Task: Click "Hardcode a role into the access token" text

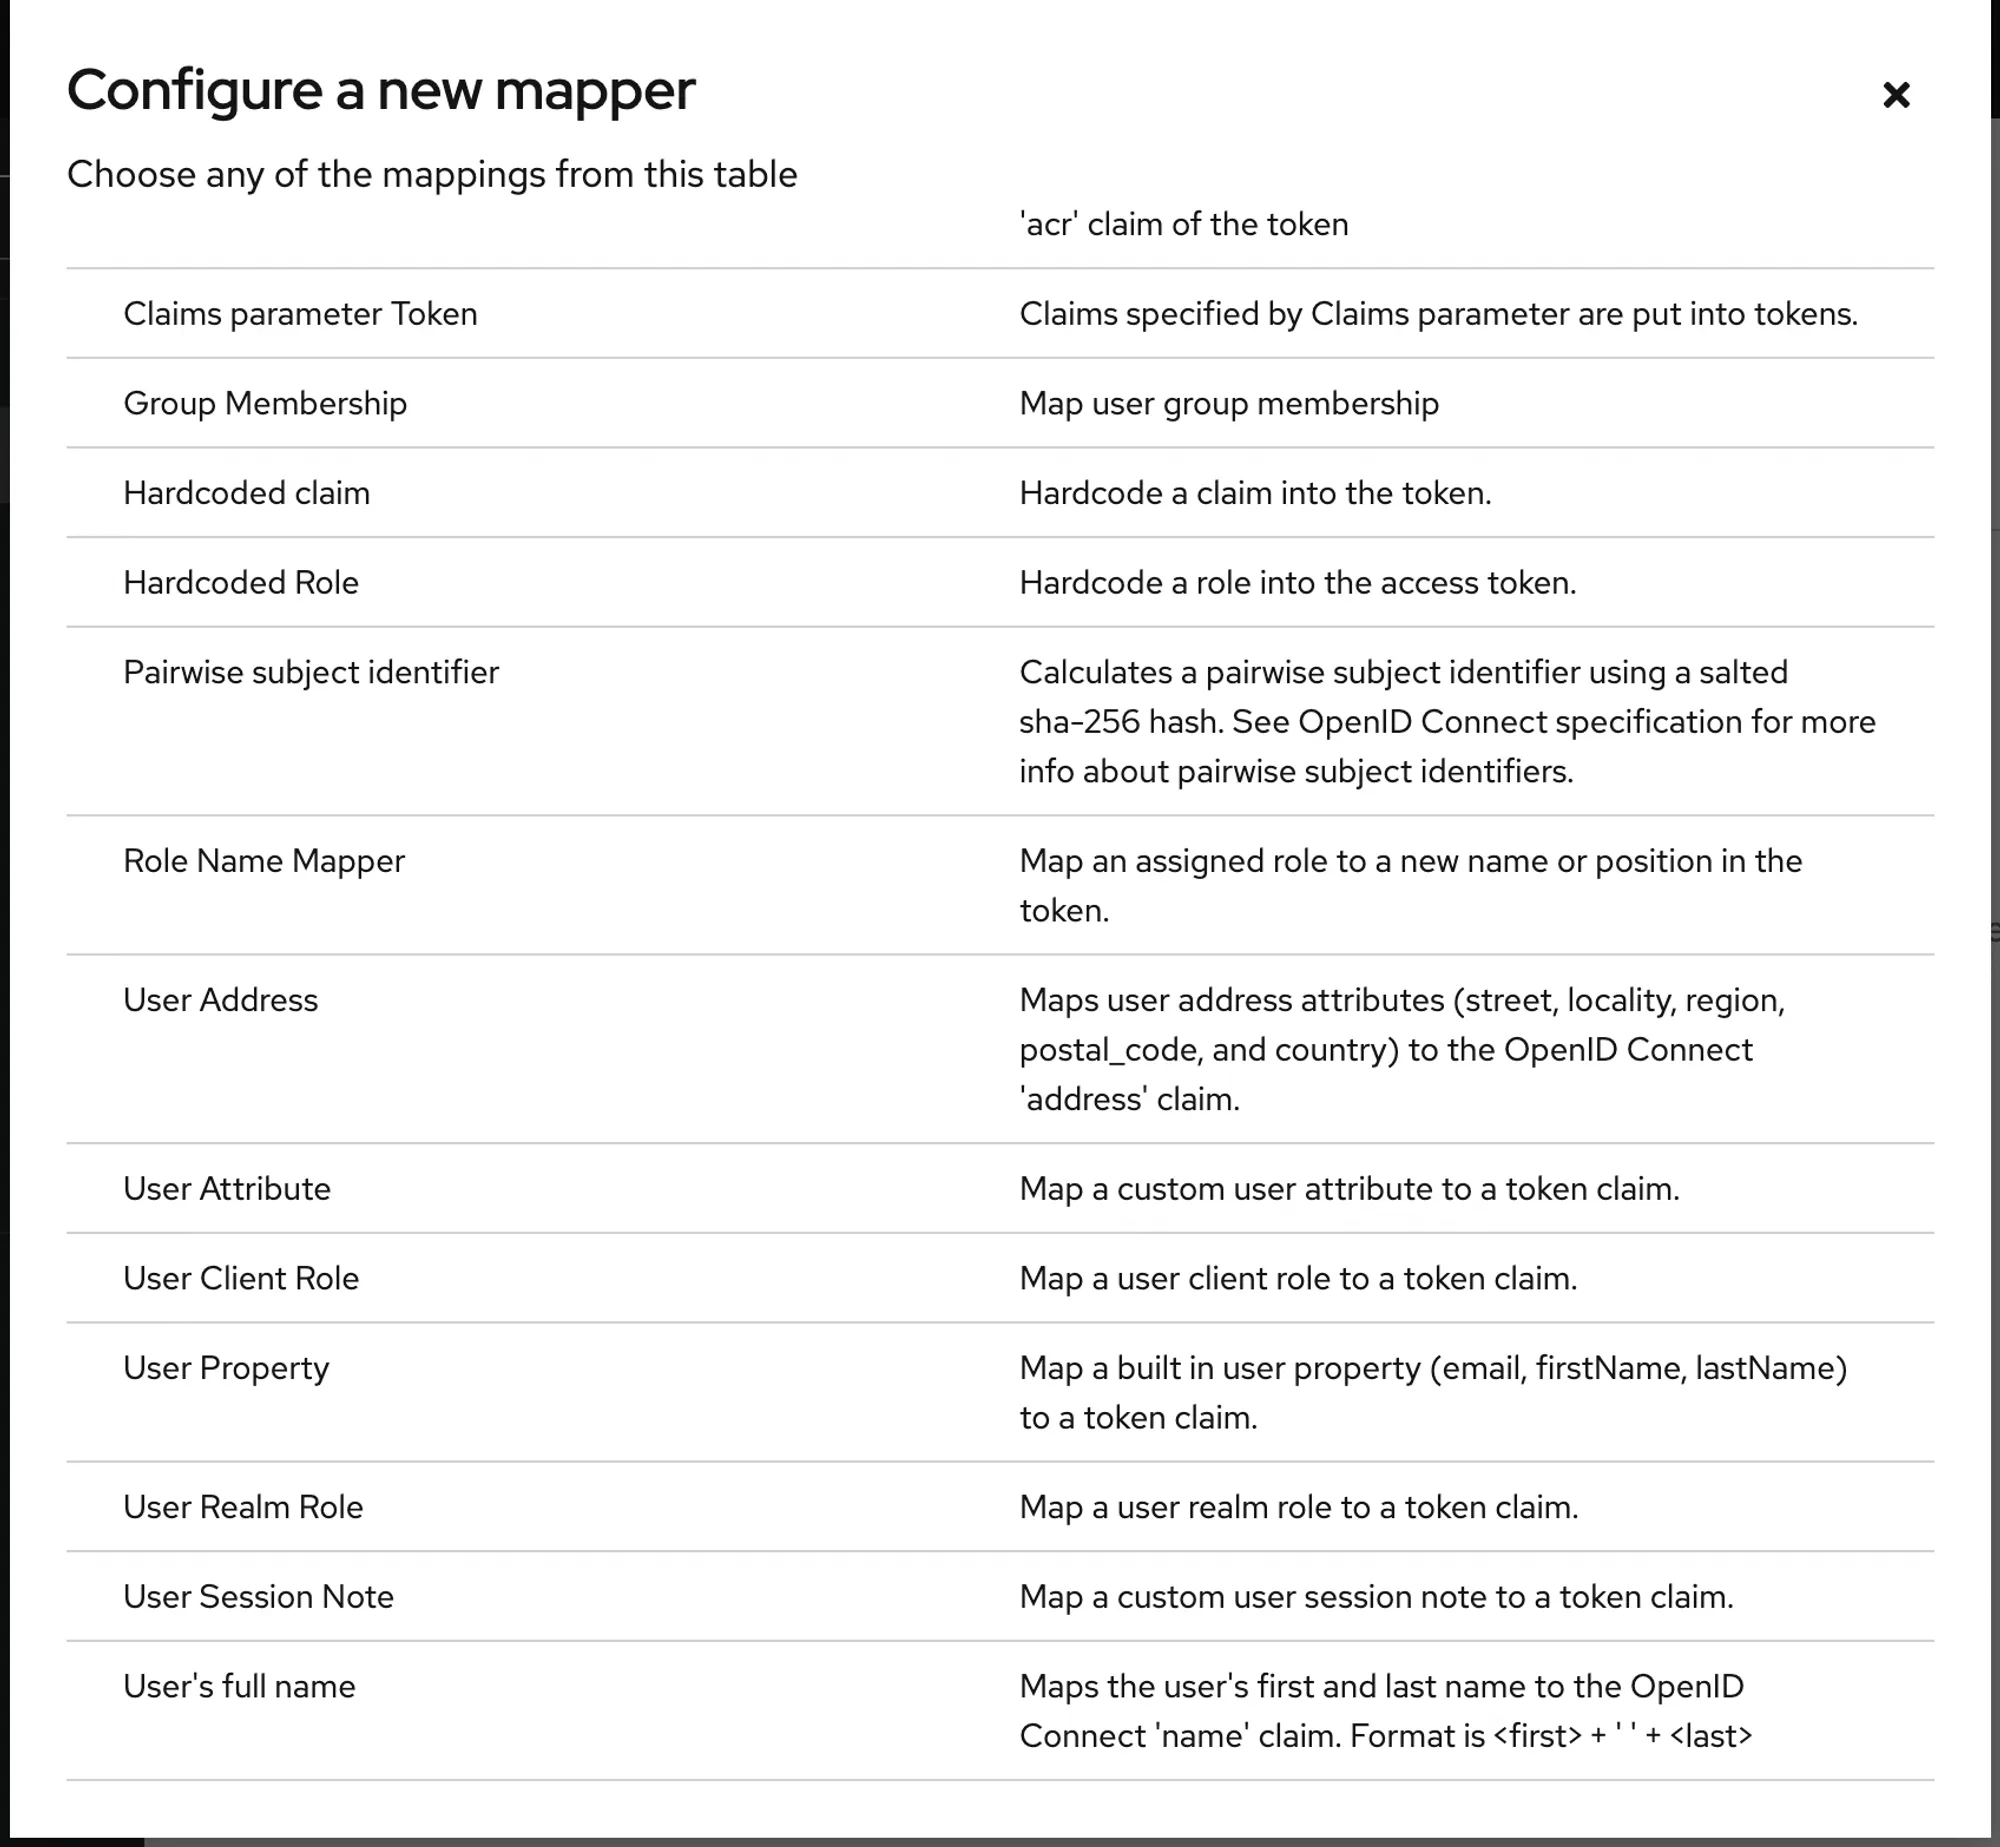Action: [x=1297, y=583]
